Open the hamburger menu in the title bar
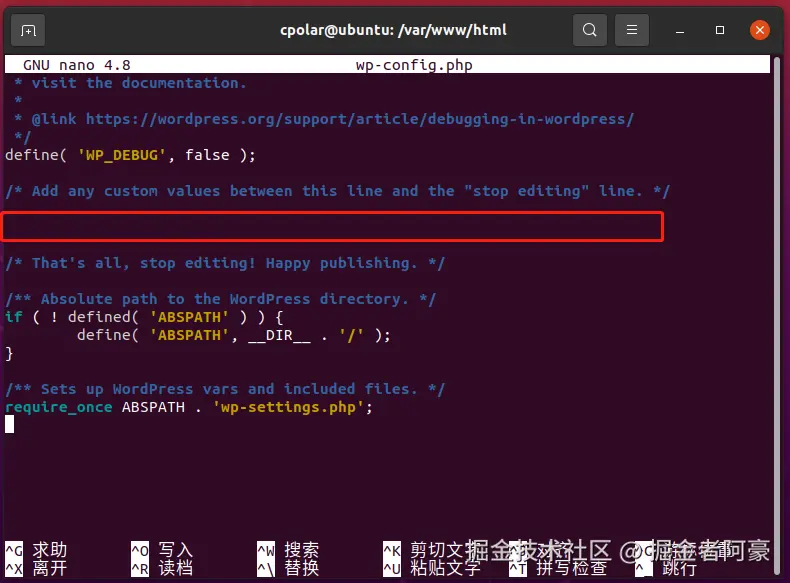 (632, 30)
